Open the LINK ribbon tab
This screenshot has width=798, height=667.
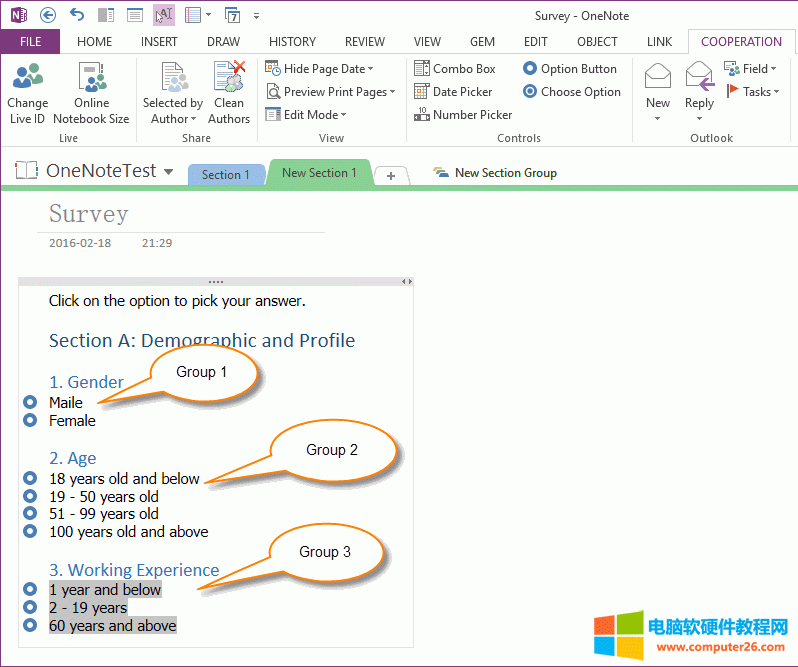point(660,42)
